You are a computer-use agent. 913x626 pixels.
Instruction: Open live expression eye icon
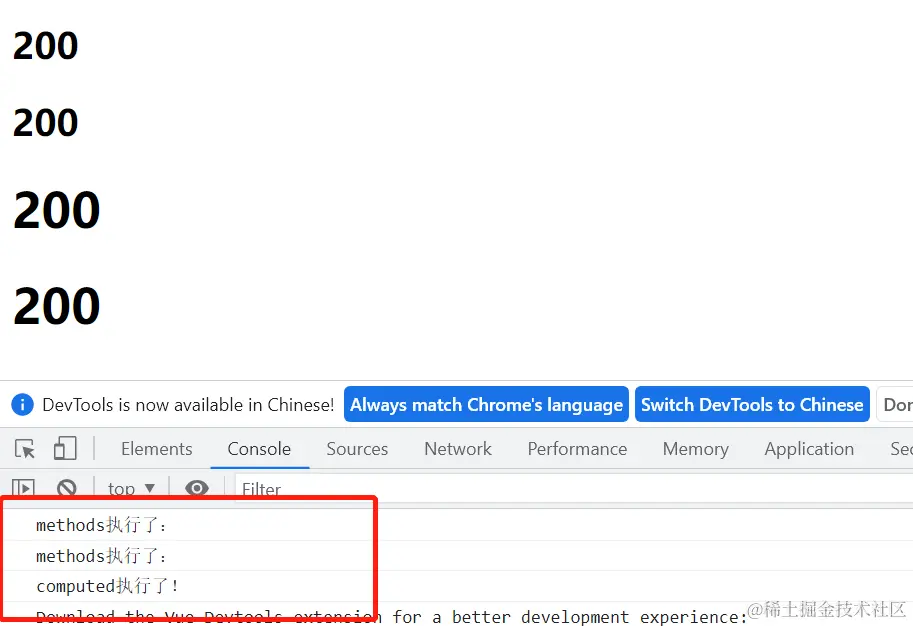(197, 488)
